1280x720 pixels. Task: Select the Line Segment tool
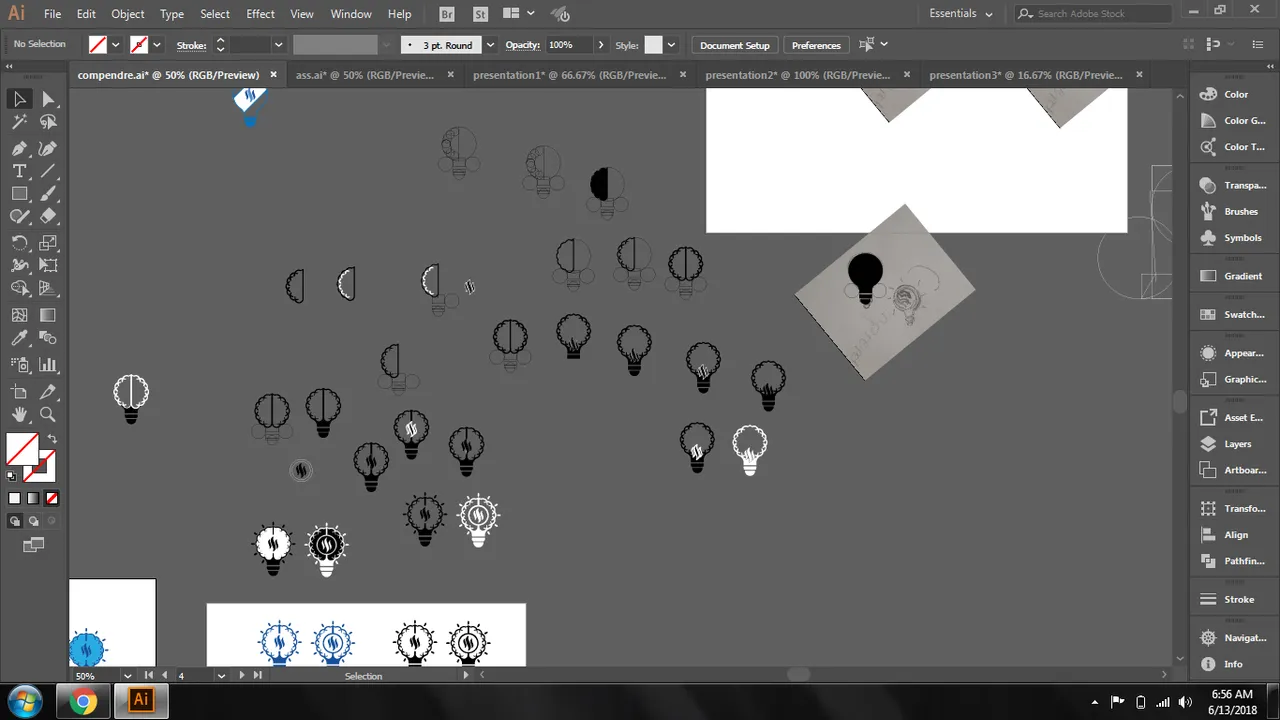point(48,171)
